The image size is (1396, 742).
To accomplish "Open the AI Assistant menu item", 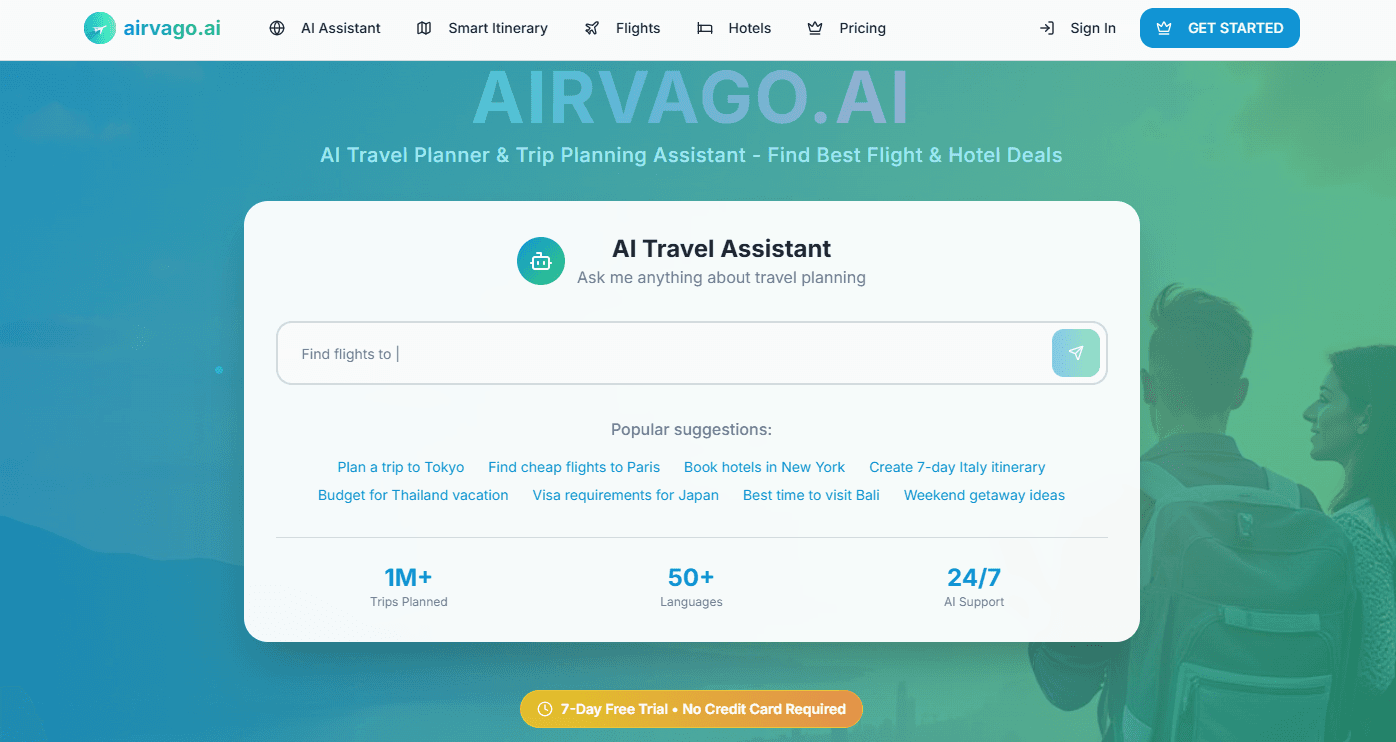I will 340,28.
